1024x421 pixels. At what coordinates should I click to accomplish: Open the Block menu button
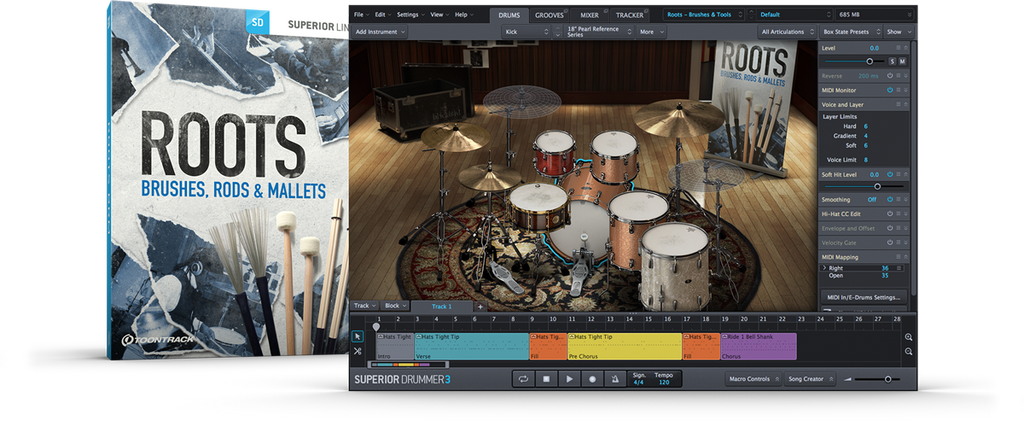tap(395, 306)
